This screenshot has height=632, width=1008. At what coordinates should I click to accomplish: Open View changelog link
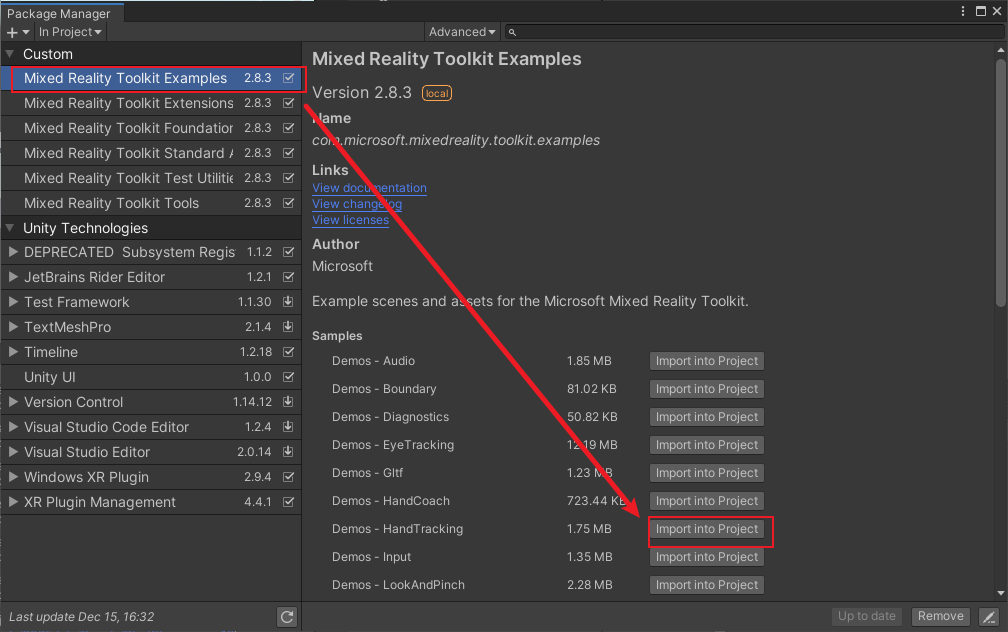click(x=357, y=204)
